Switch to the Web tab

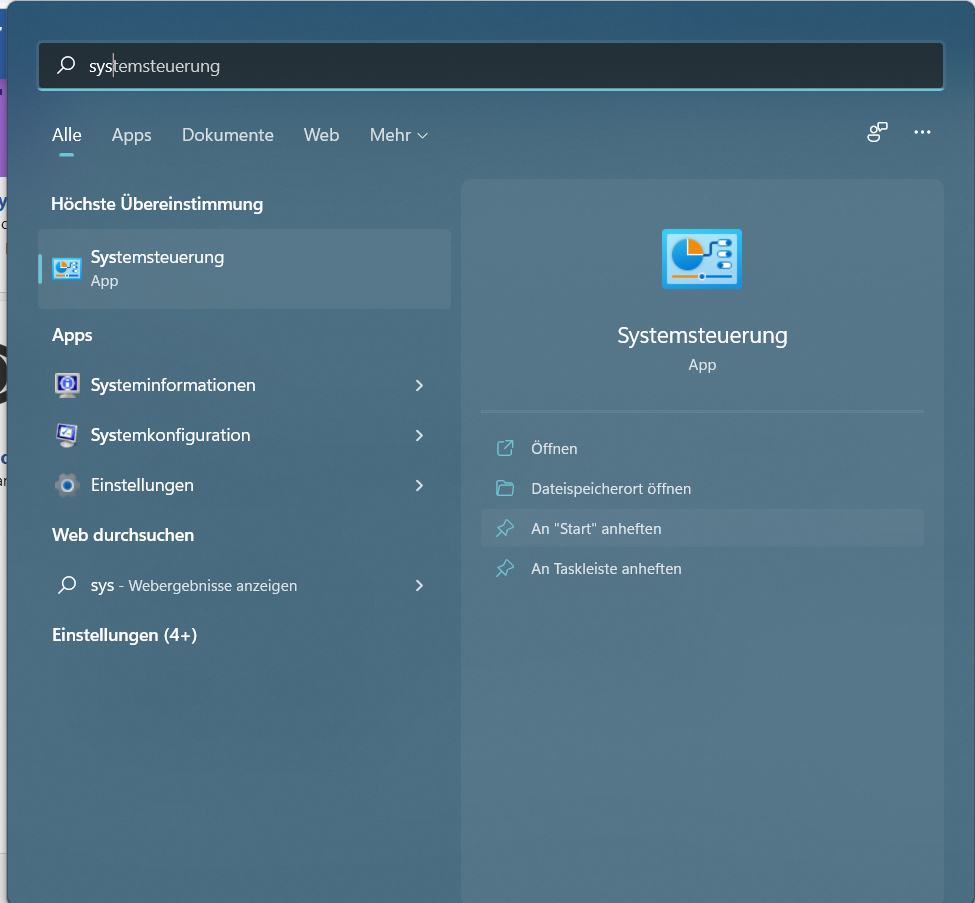(x=321, y=135)
